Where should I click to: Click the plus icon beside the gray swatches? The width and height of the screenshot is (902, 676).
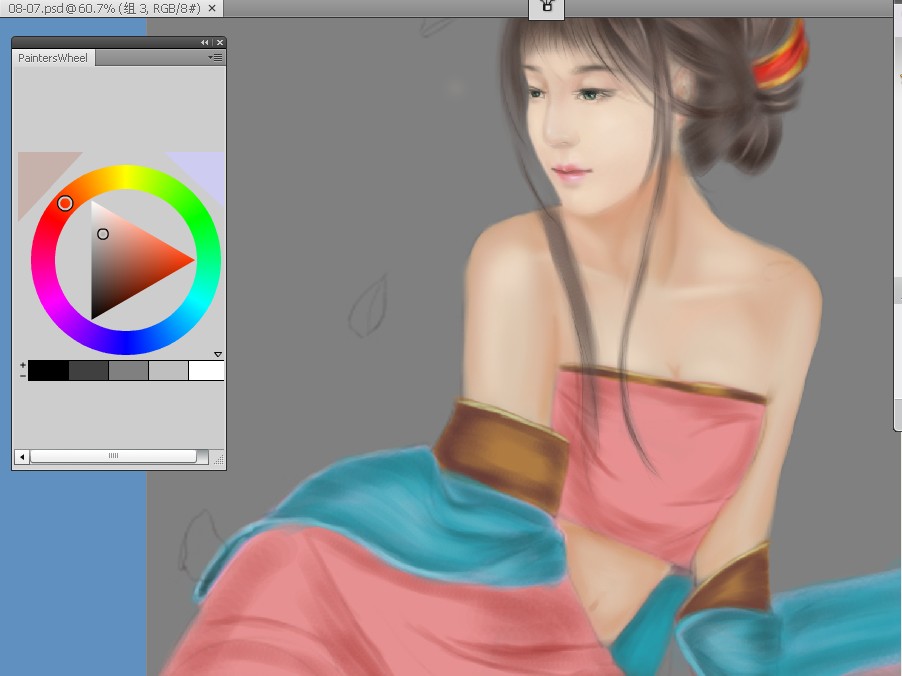tap(22, 365)
